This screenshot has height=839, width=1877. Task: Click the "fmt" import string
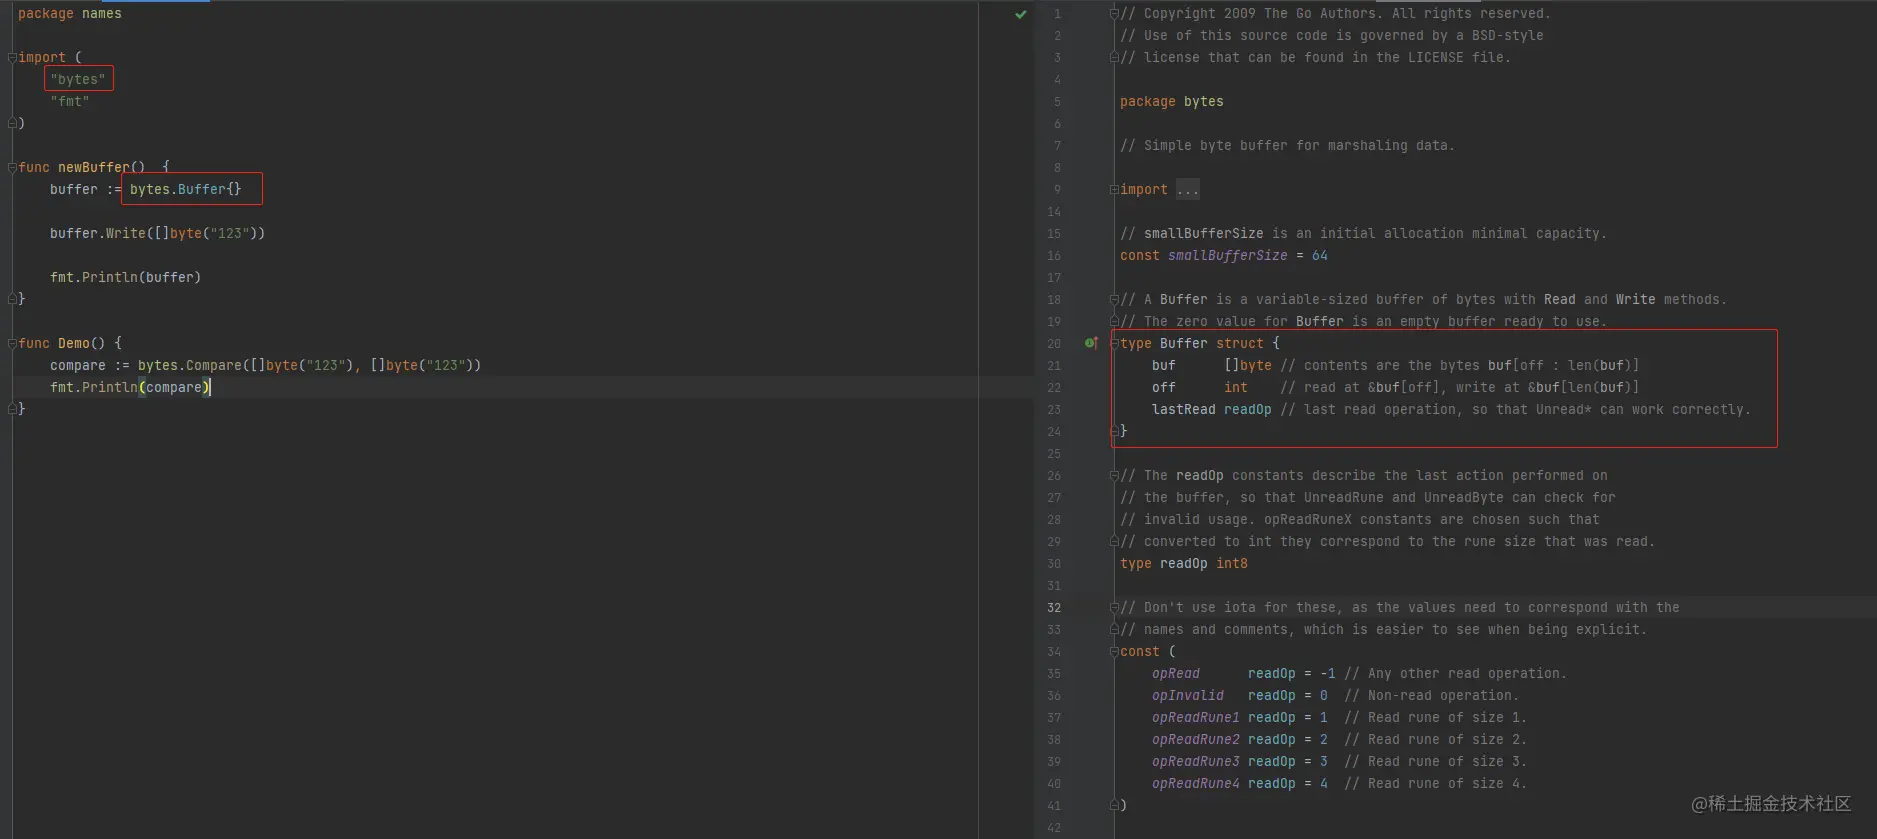pos(70,102)
